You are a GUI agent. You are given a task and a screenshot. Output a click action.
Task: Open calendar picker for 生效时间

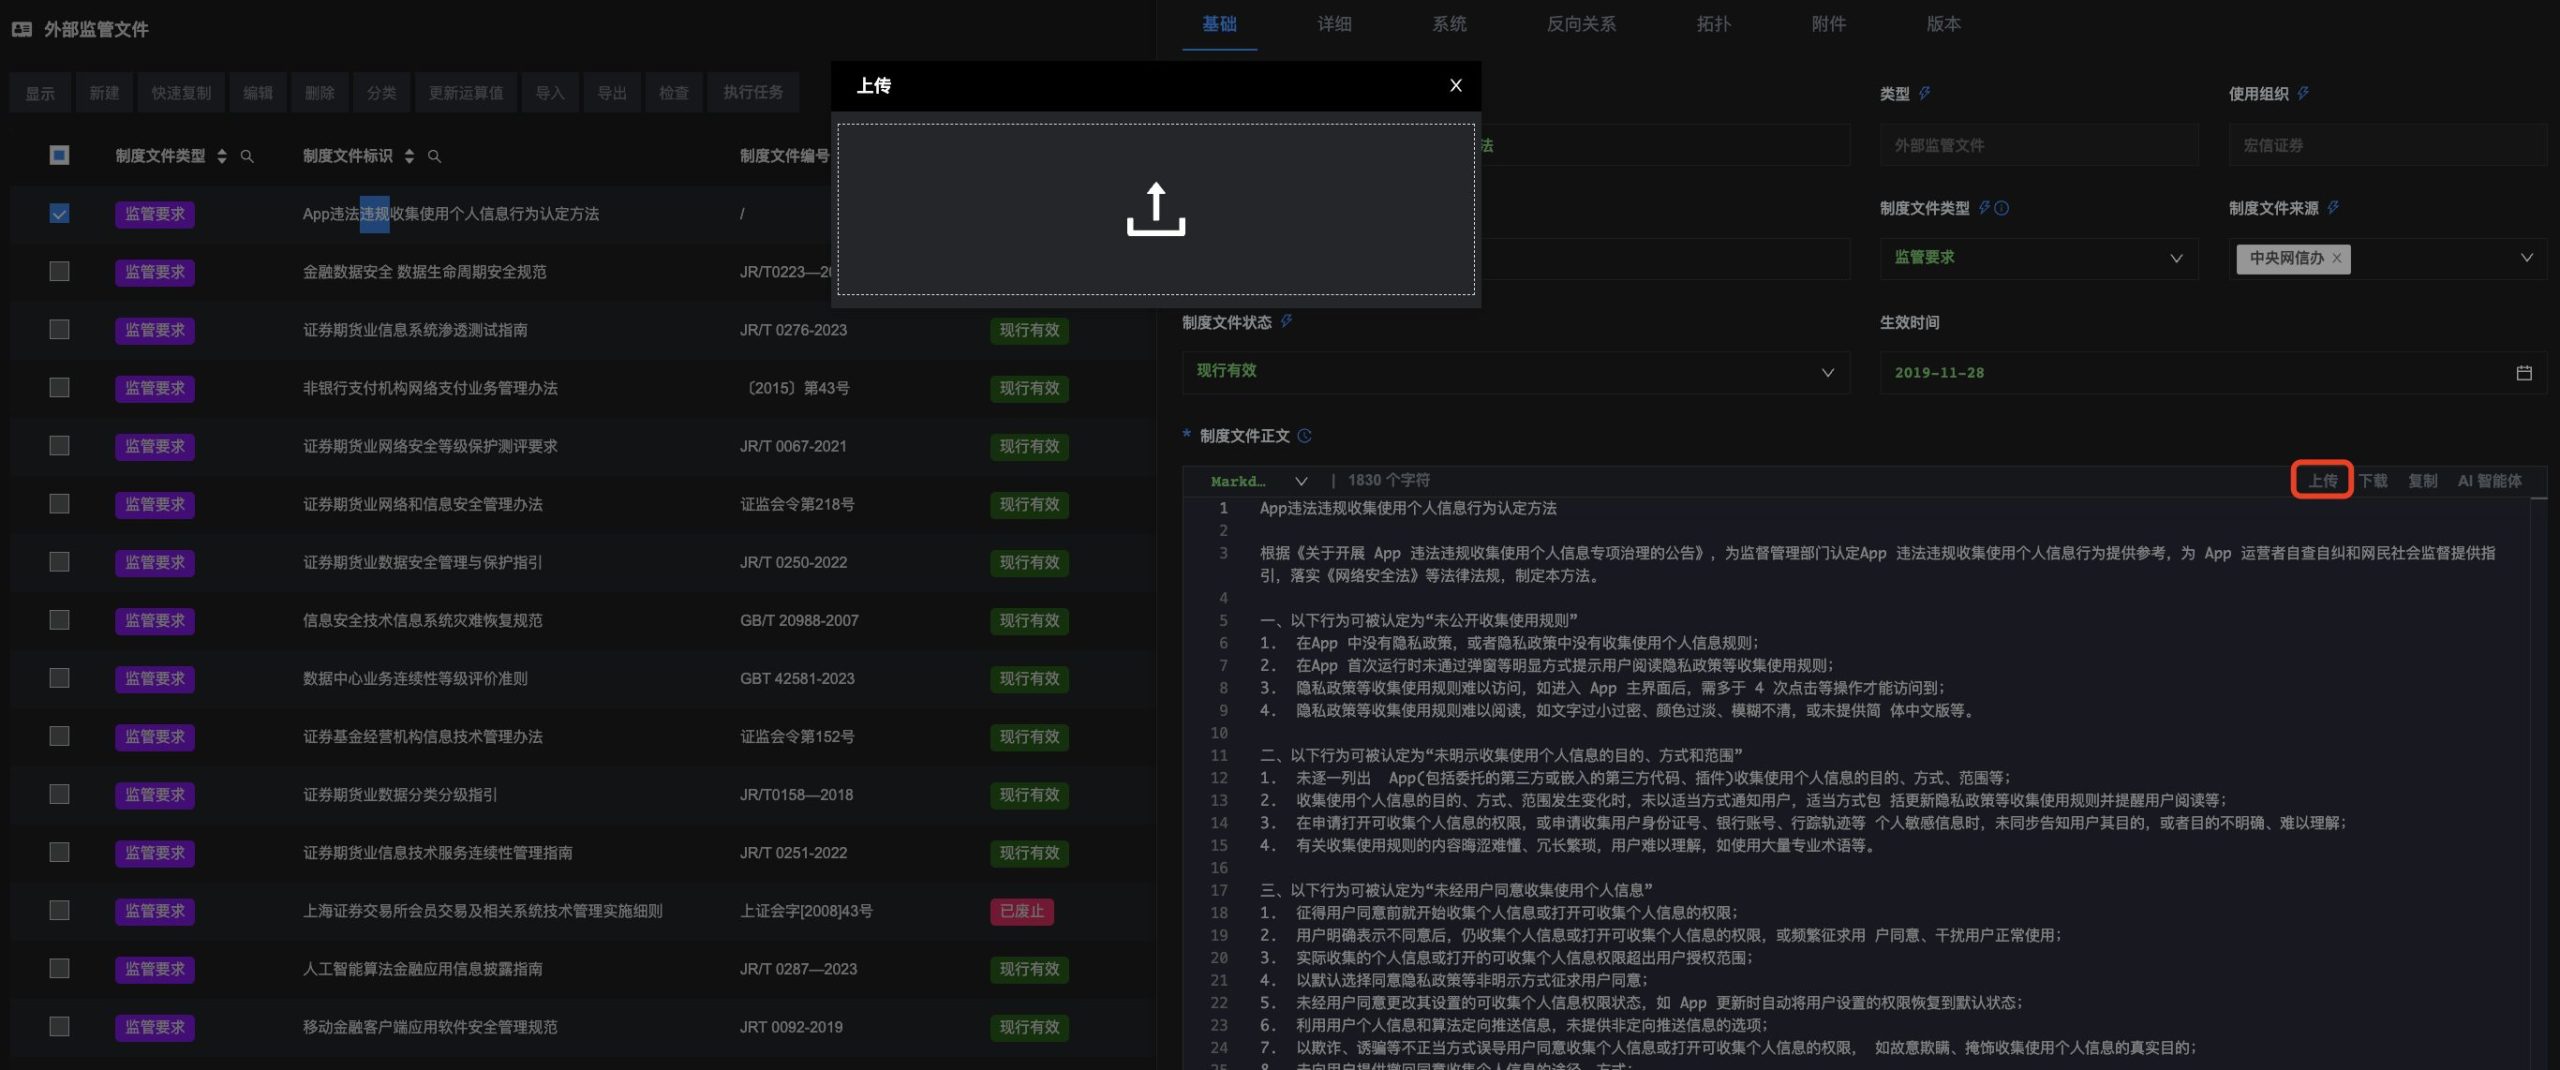[2524, 372]
